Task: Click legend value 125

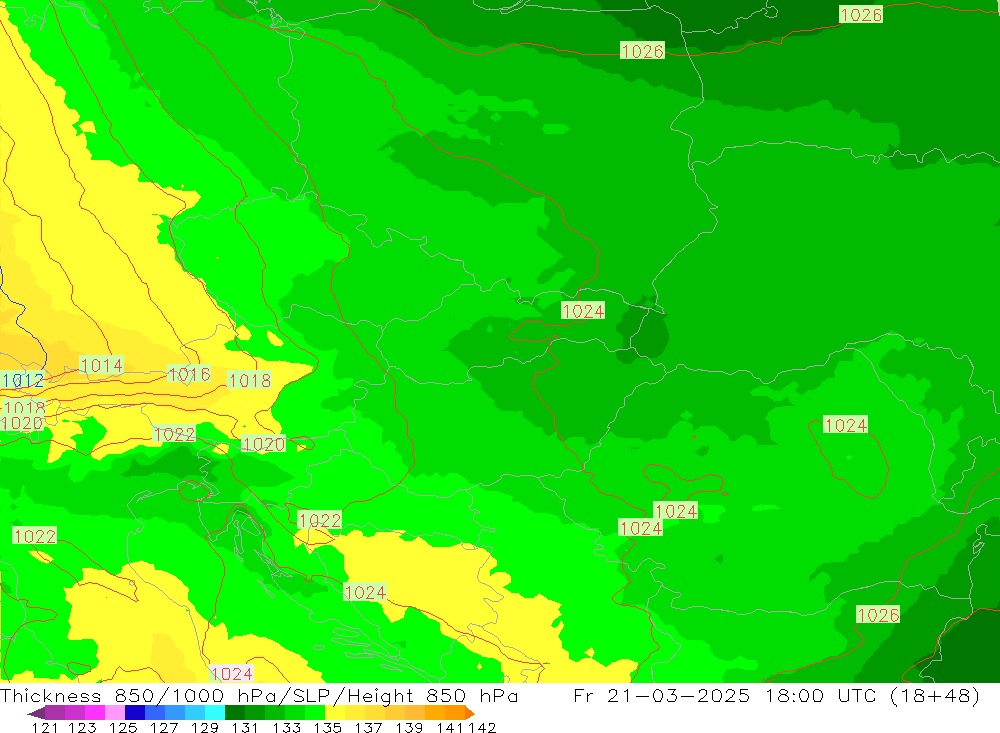Action: click(123, 727)
